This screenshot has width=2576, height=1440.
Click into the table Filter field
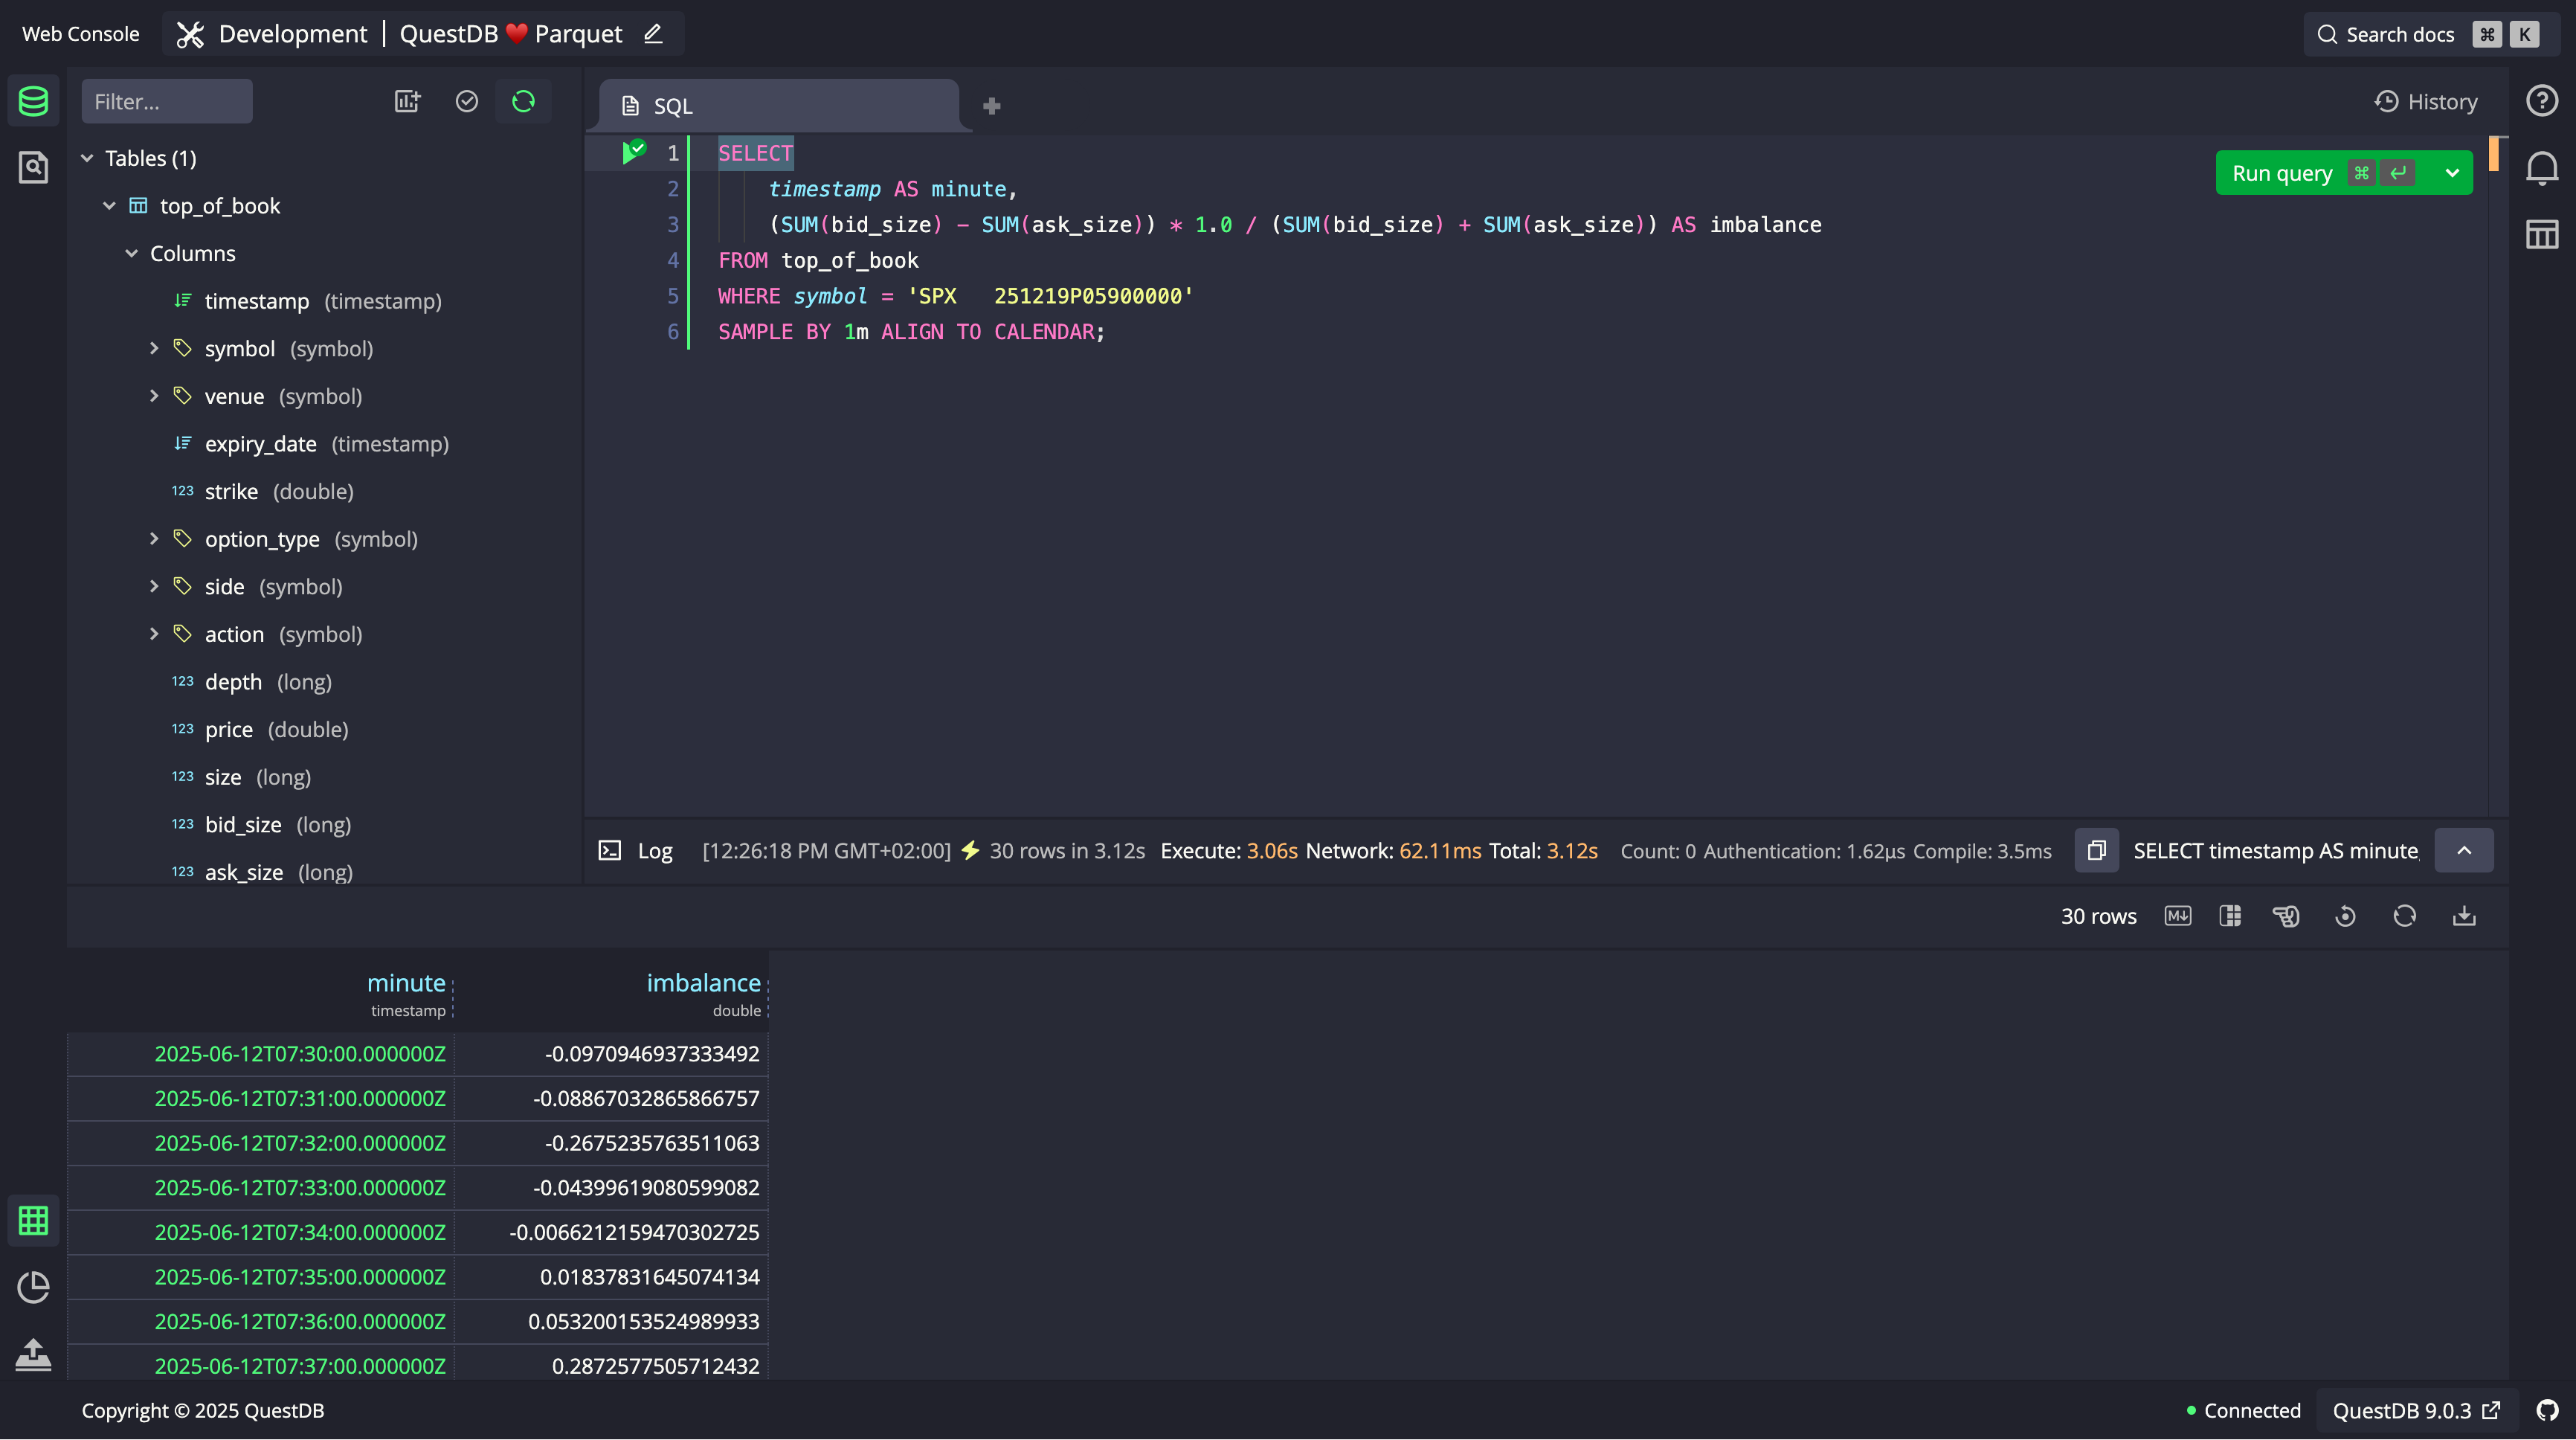pyautogui.click(x=167, y=101)
